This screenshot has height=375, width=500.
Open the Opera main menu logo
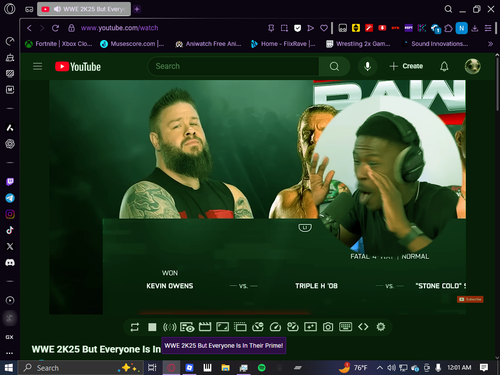click(10, 9)
